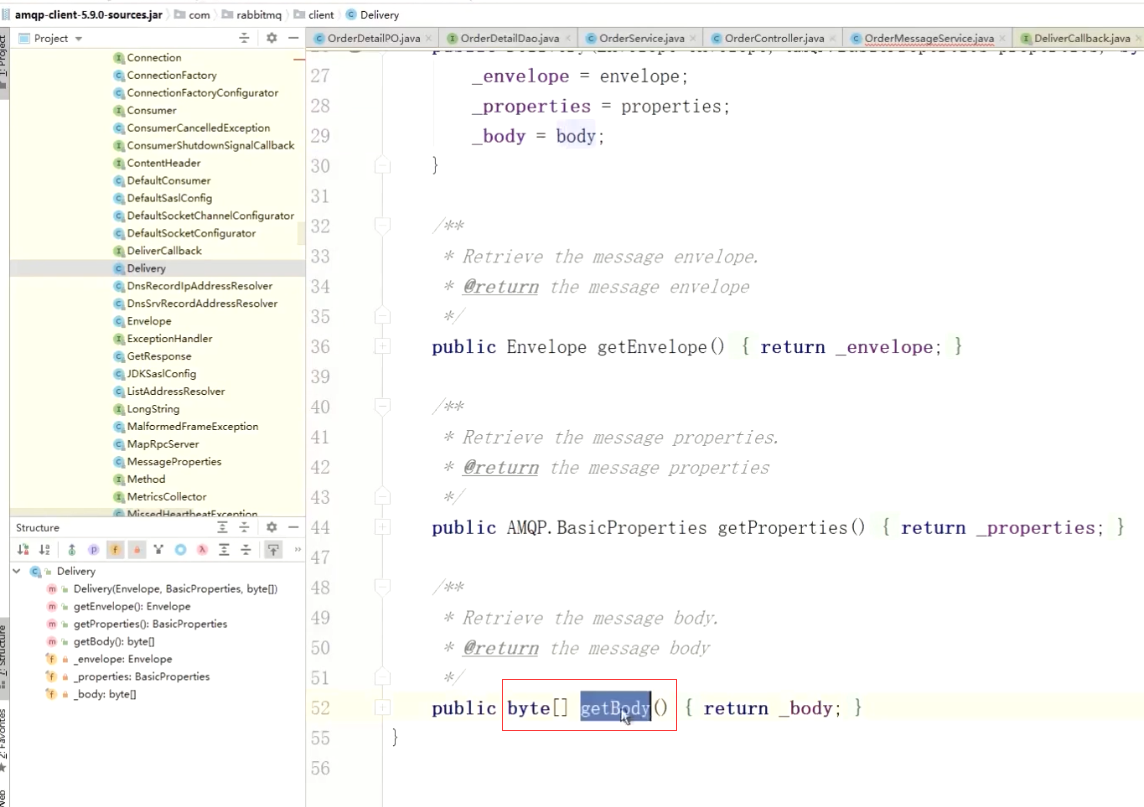Screen dimensions: 1144x807
Task: Click the 'Delivery' breadcrumb segment
Action: tap(372, 15)
